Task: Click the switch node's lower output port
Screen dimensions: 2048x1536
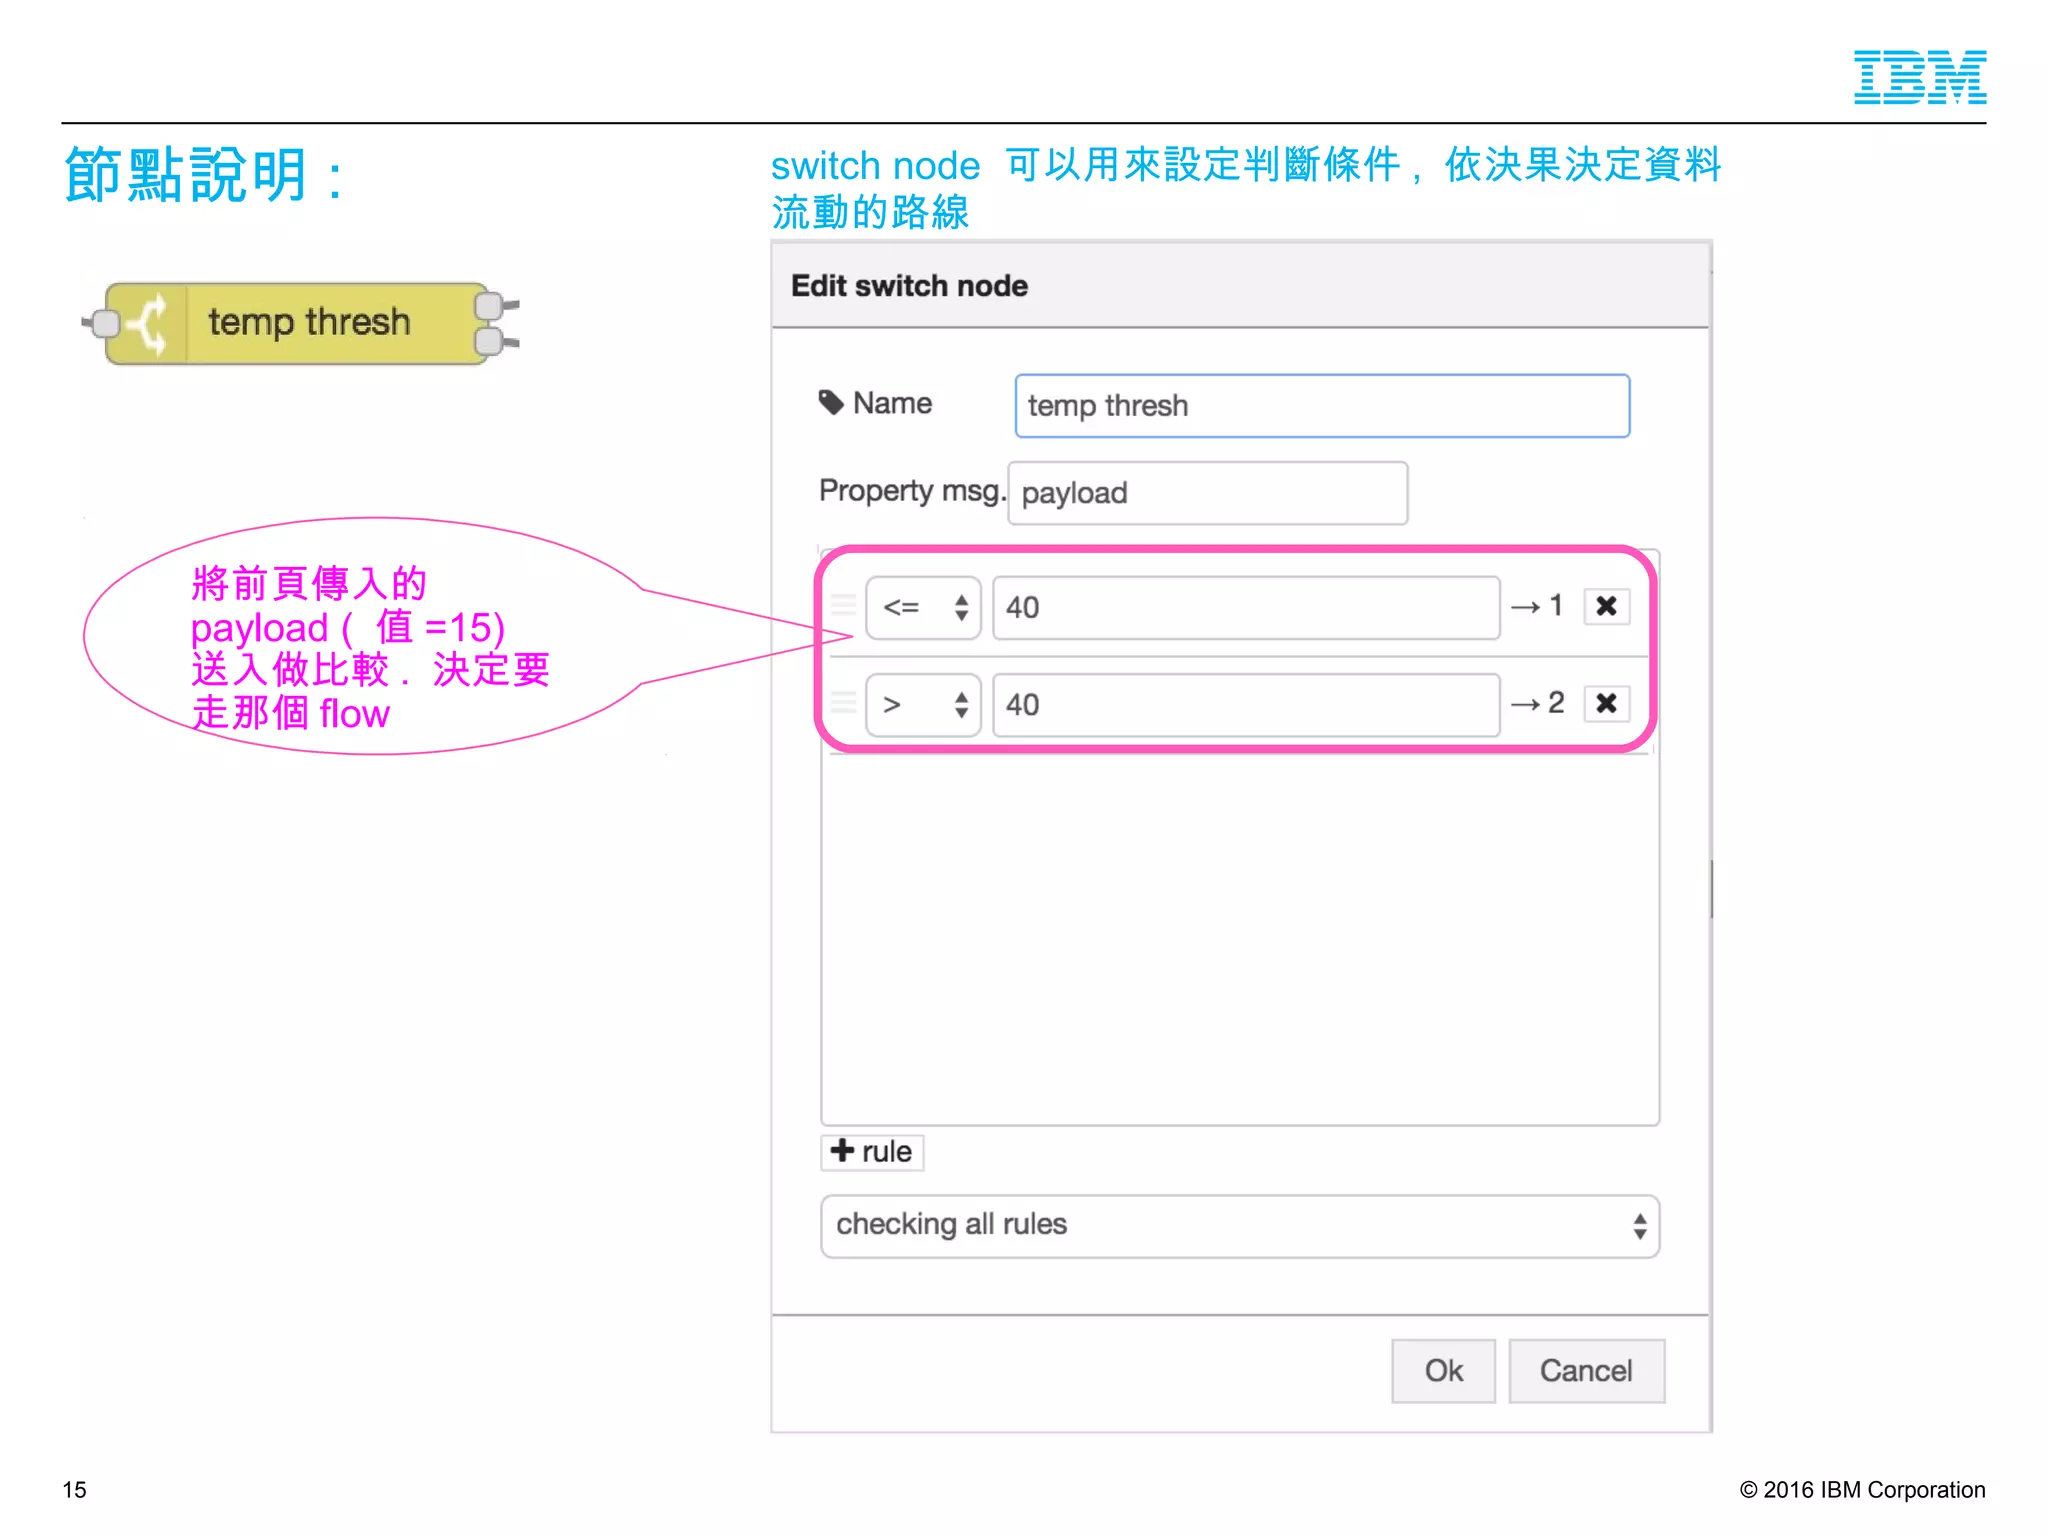Action: [489, 341]
